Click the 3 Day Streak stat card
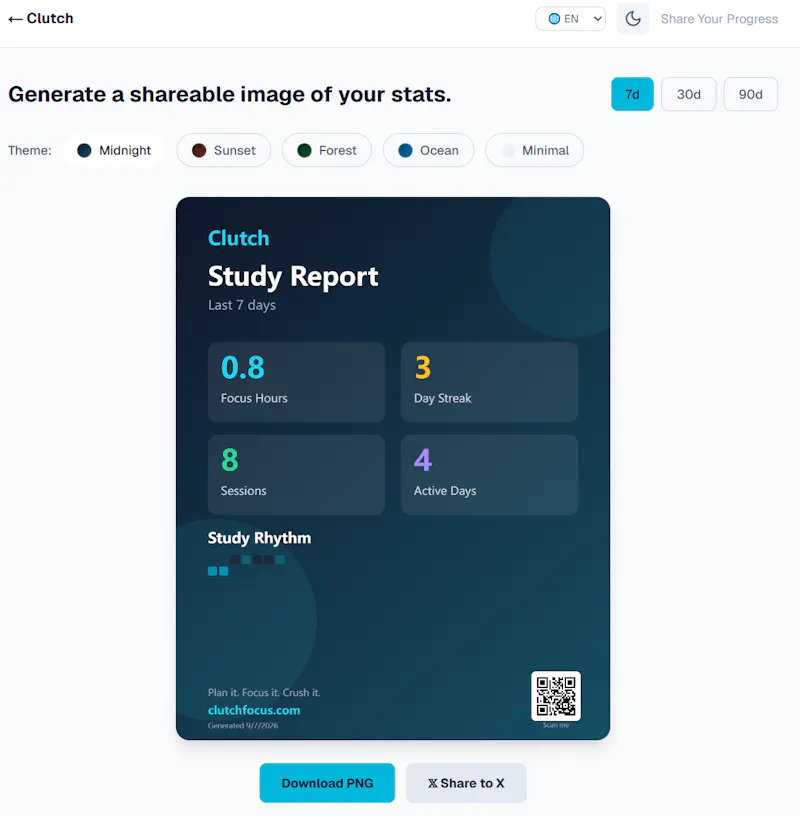The height and width of the screenshot is (816, 800). [489, 382]
